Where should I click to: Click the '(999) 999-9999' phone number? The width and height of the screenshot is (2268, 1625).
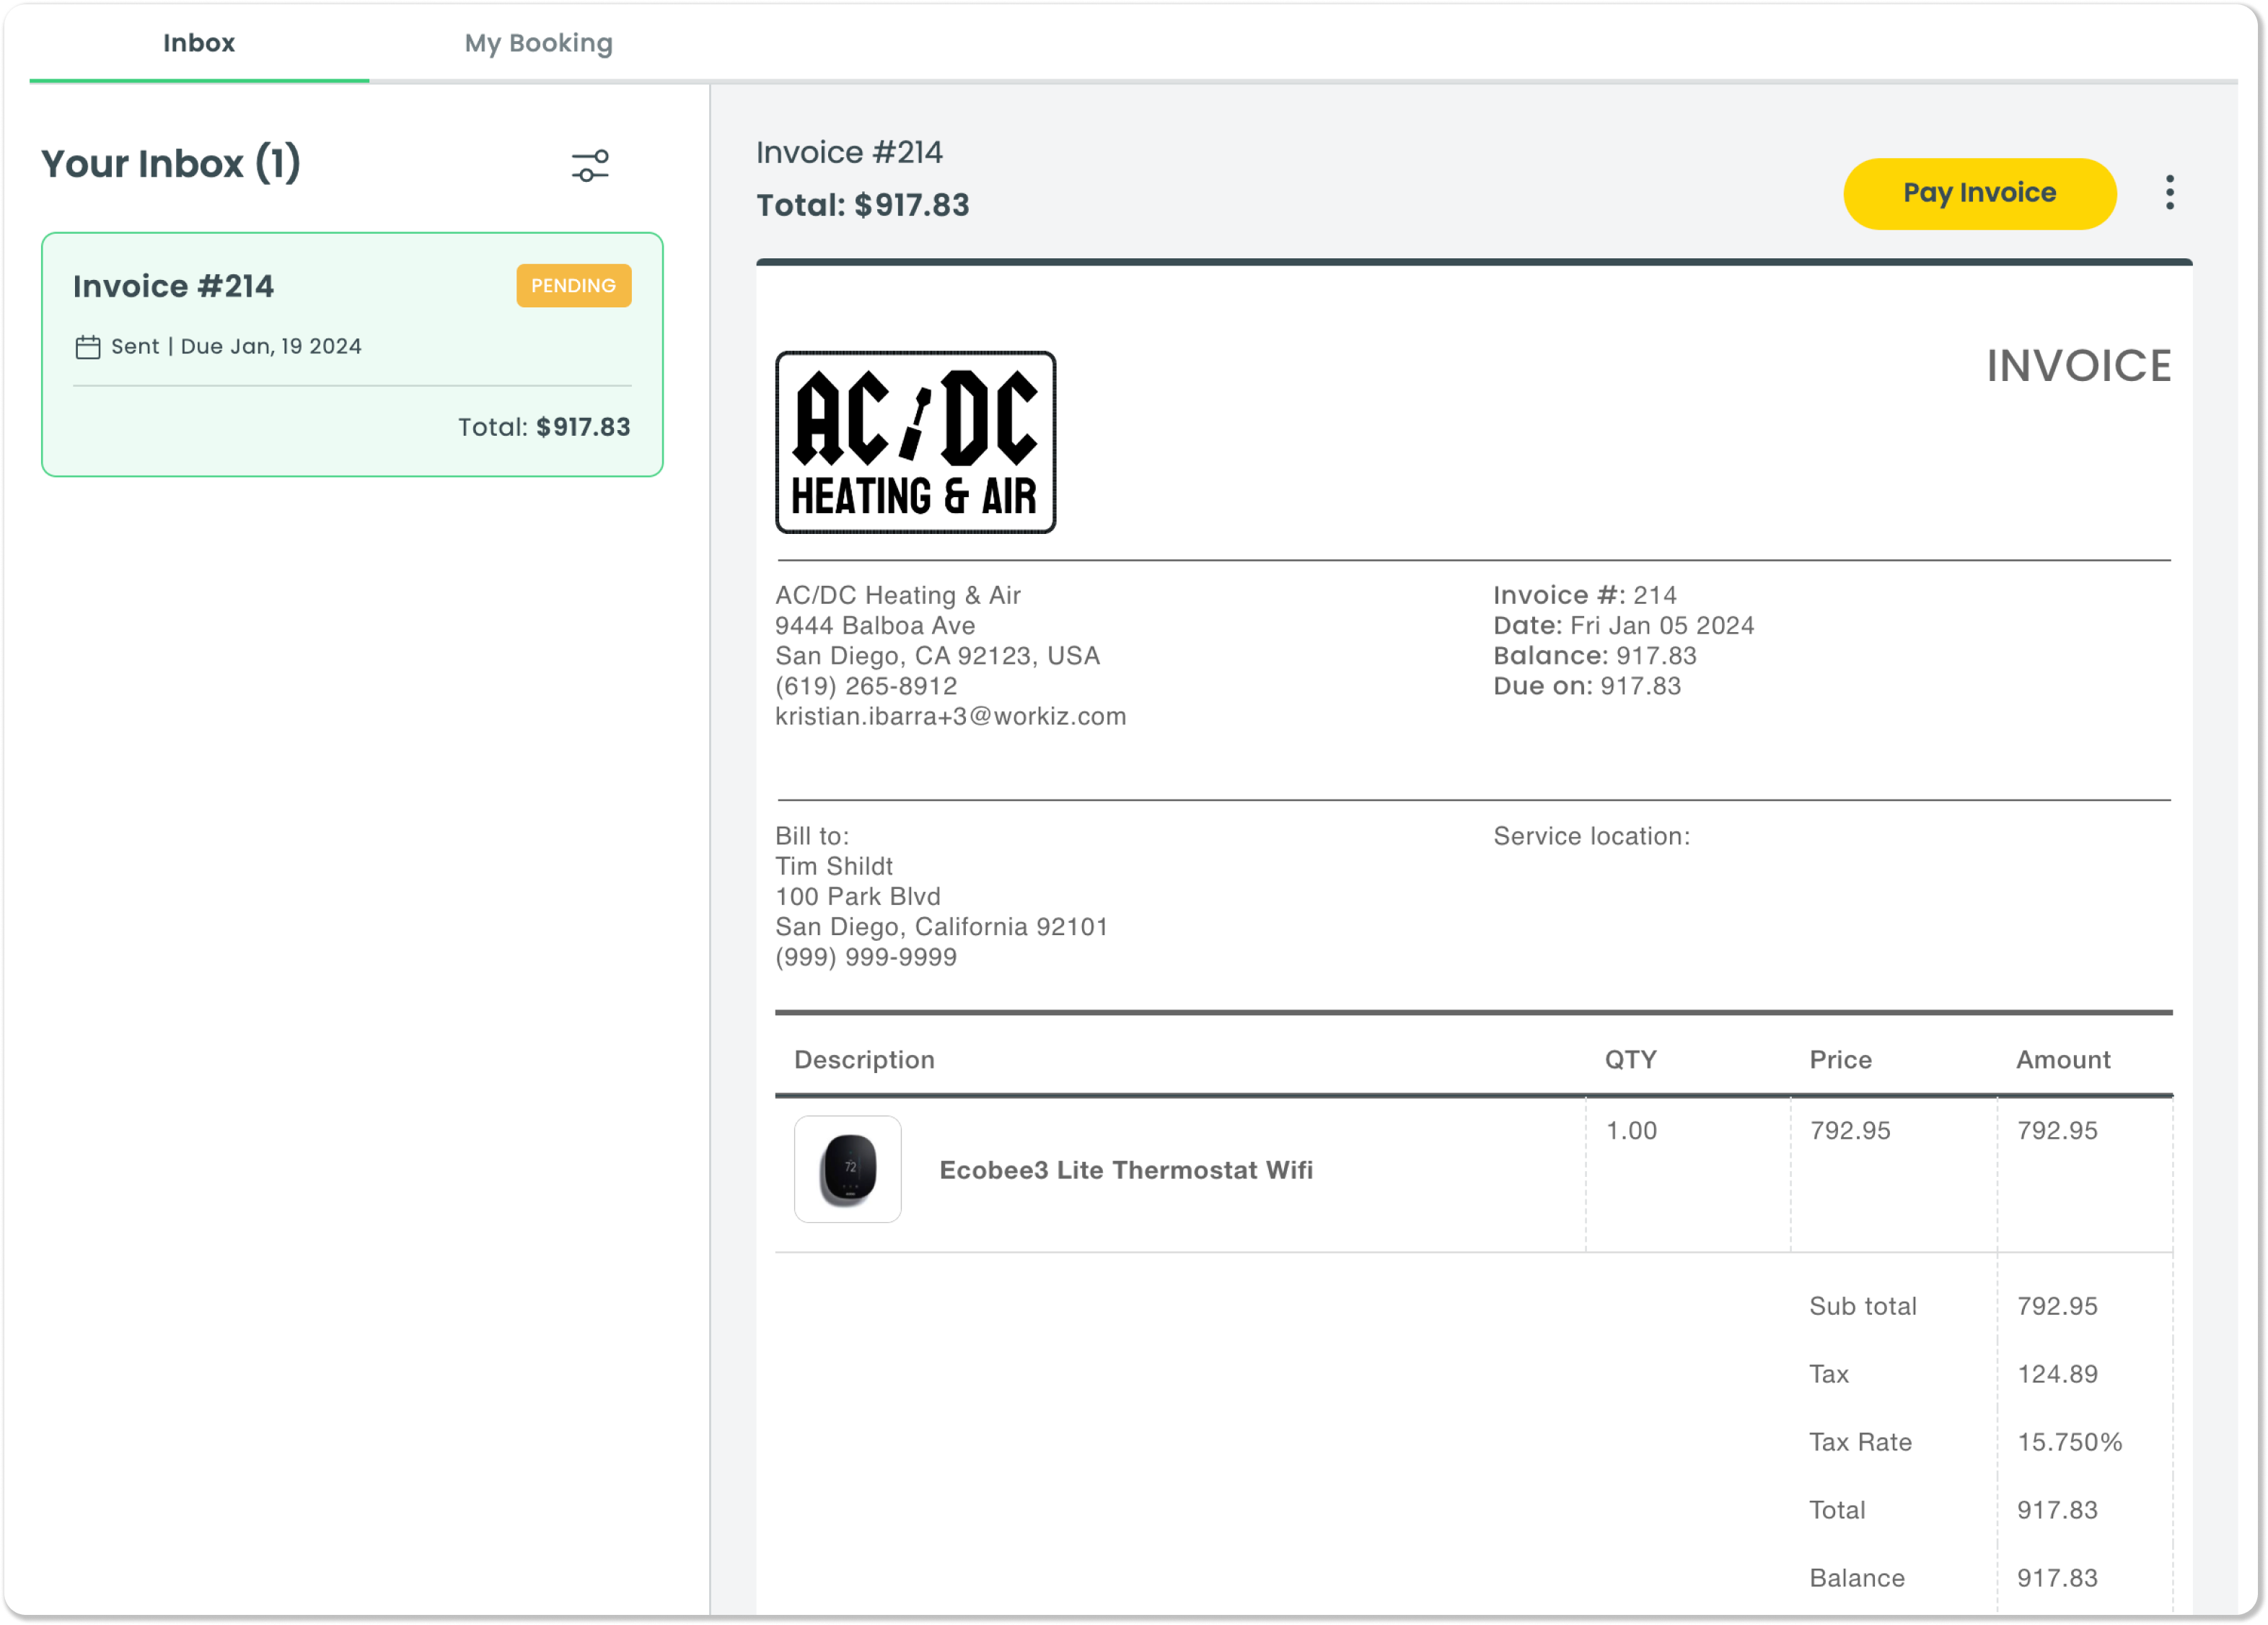pos(866,957)
